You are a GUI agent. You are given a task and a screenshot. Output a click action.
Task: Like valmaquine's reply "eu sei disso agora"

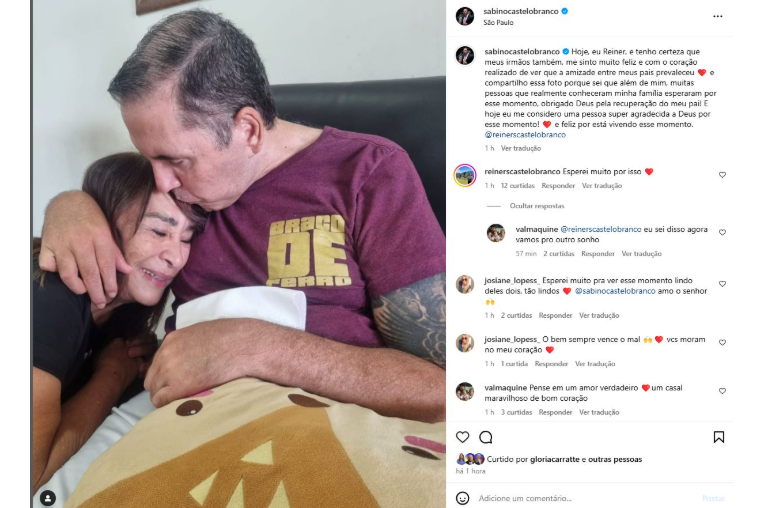pyautogui.click(x=722, y=232)
